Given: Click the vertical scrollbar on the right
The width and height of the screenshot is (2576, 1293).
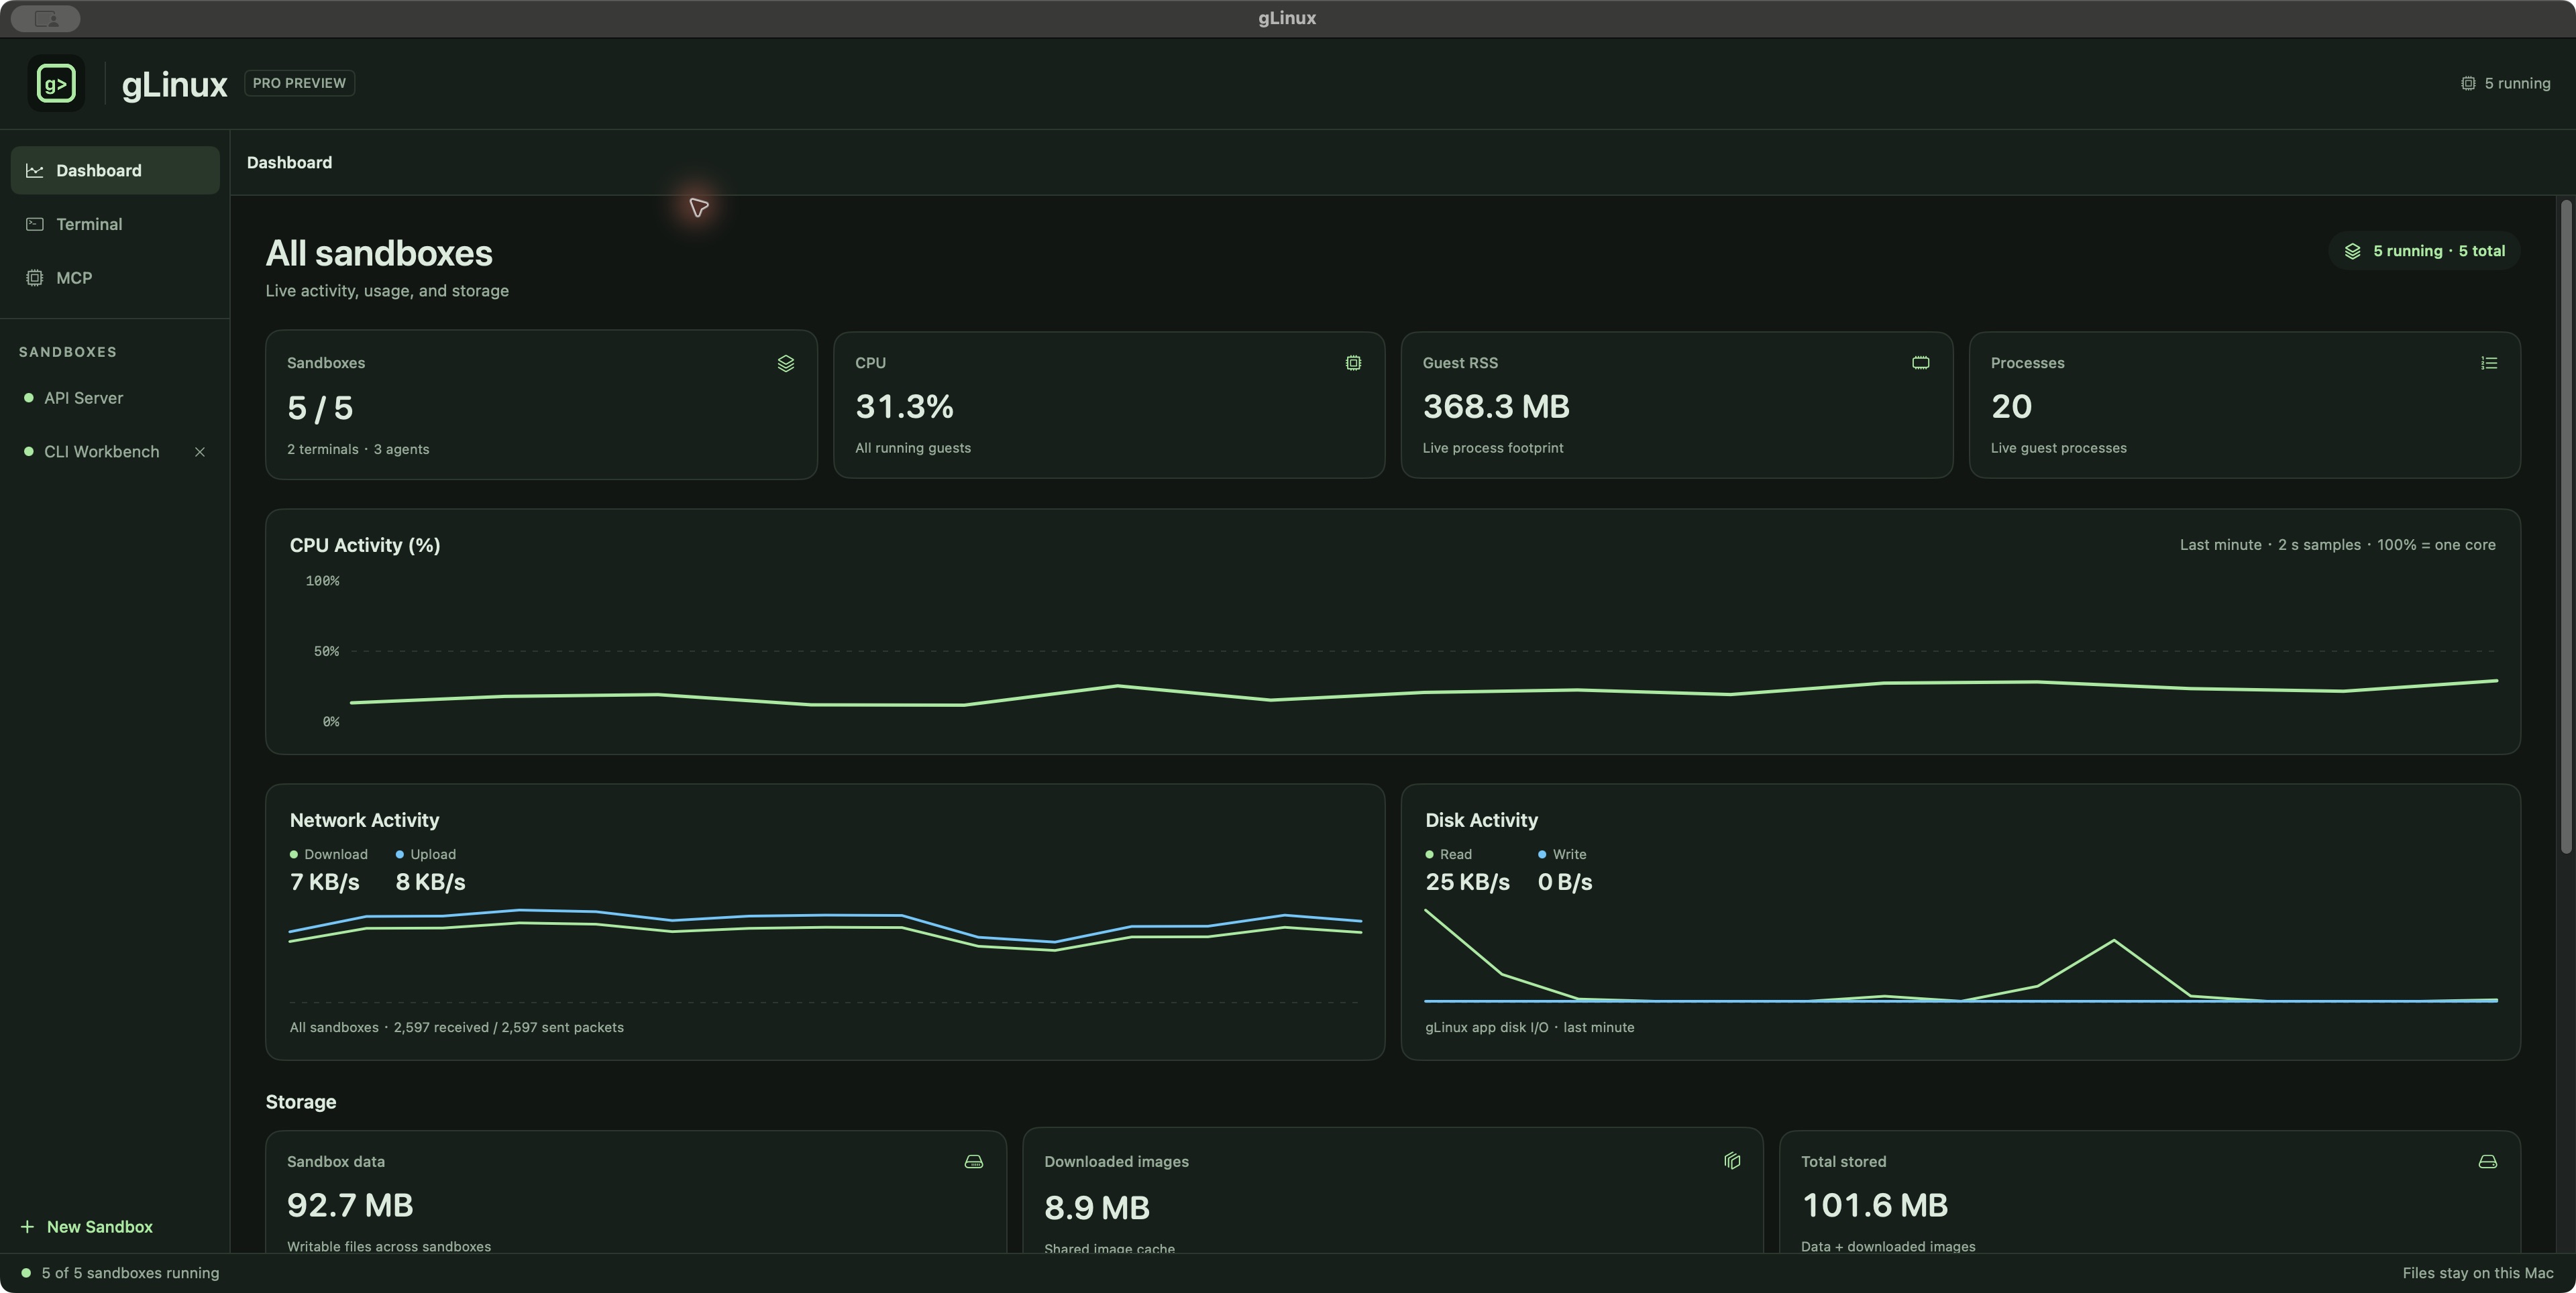Looking at the screenshot, I should [2565, 527].
